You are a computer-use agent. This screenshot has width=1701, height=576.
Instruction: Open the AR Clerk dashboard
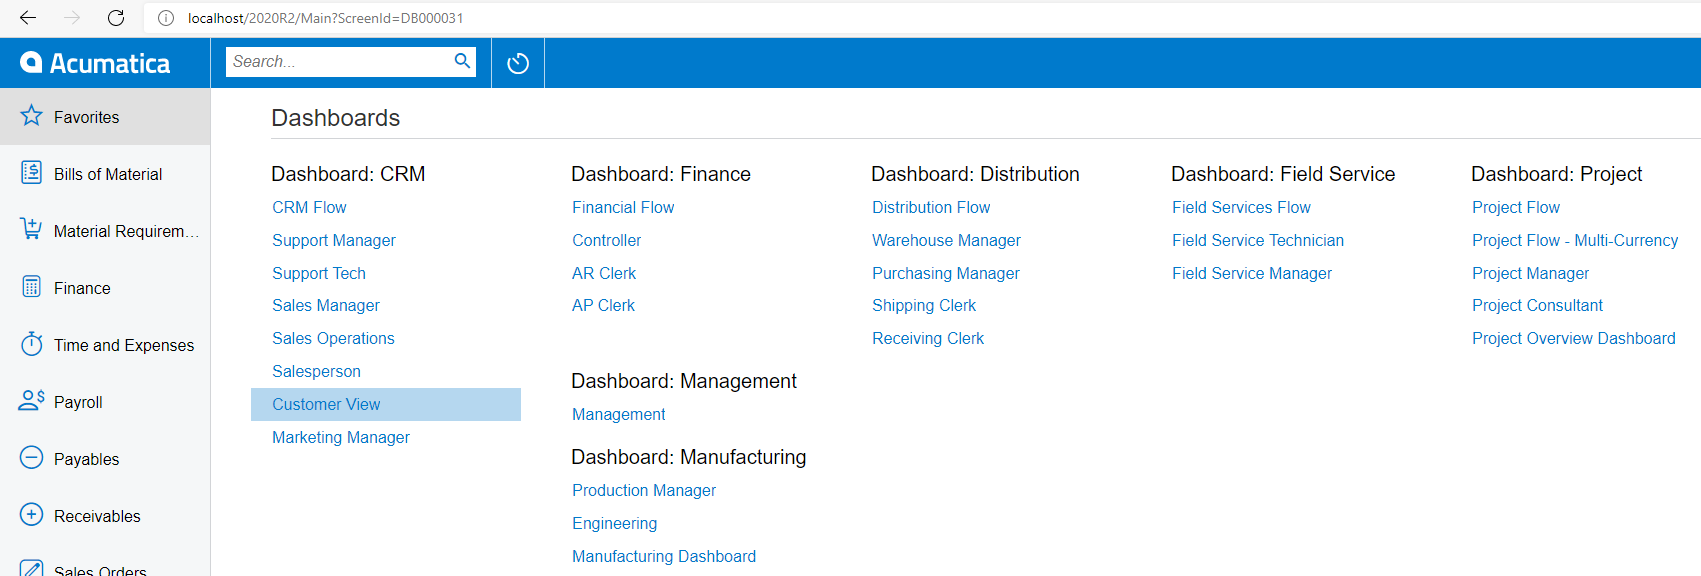coord(604,273)
